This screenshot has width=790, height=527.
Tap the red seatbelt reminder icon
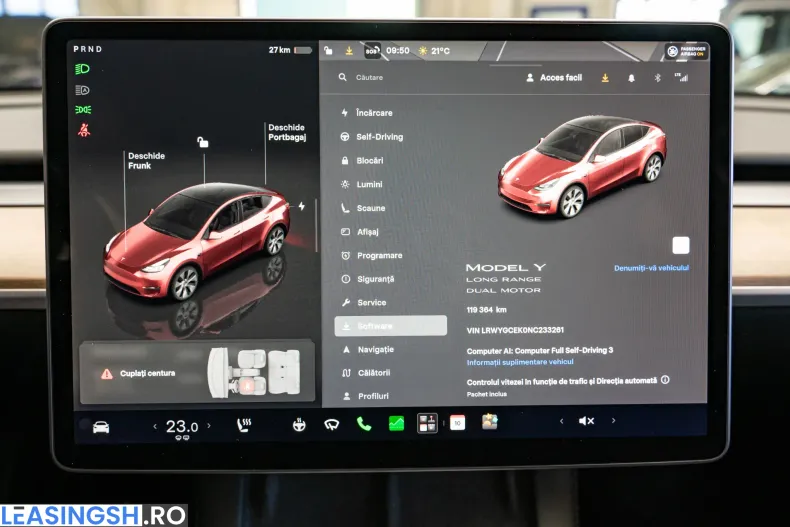click(x=84, y=130)
